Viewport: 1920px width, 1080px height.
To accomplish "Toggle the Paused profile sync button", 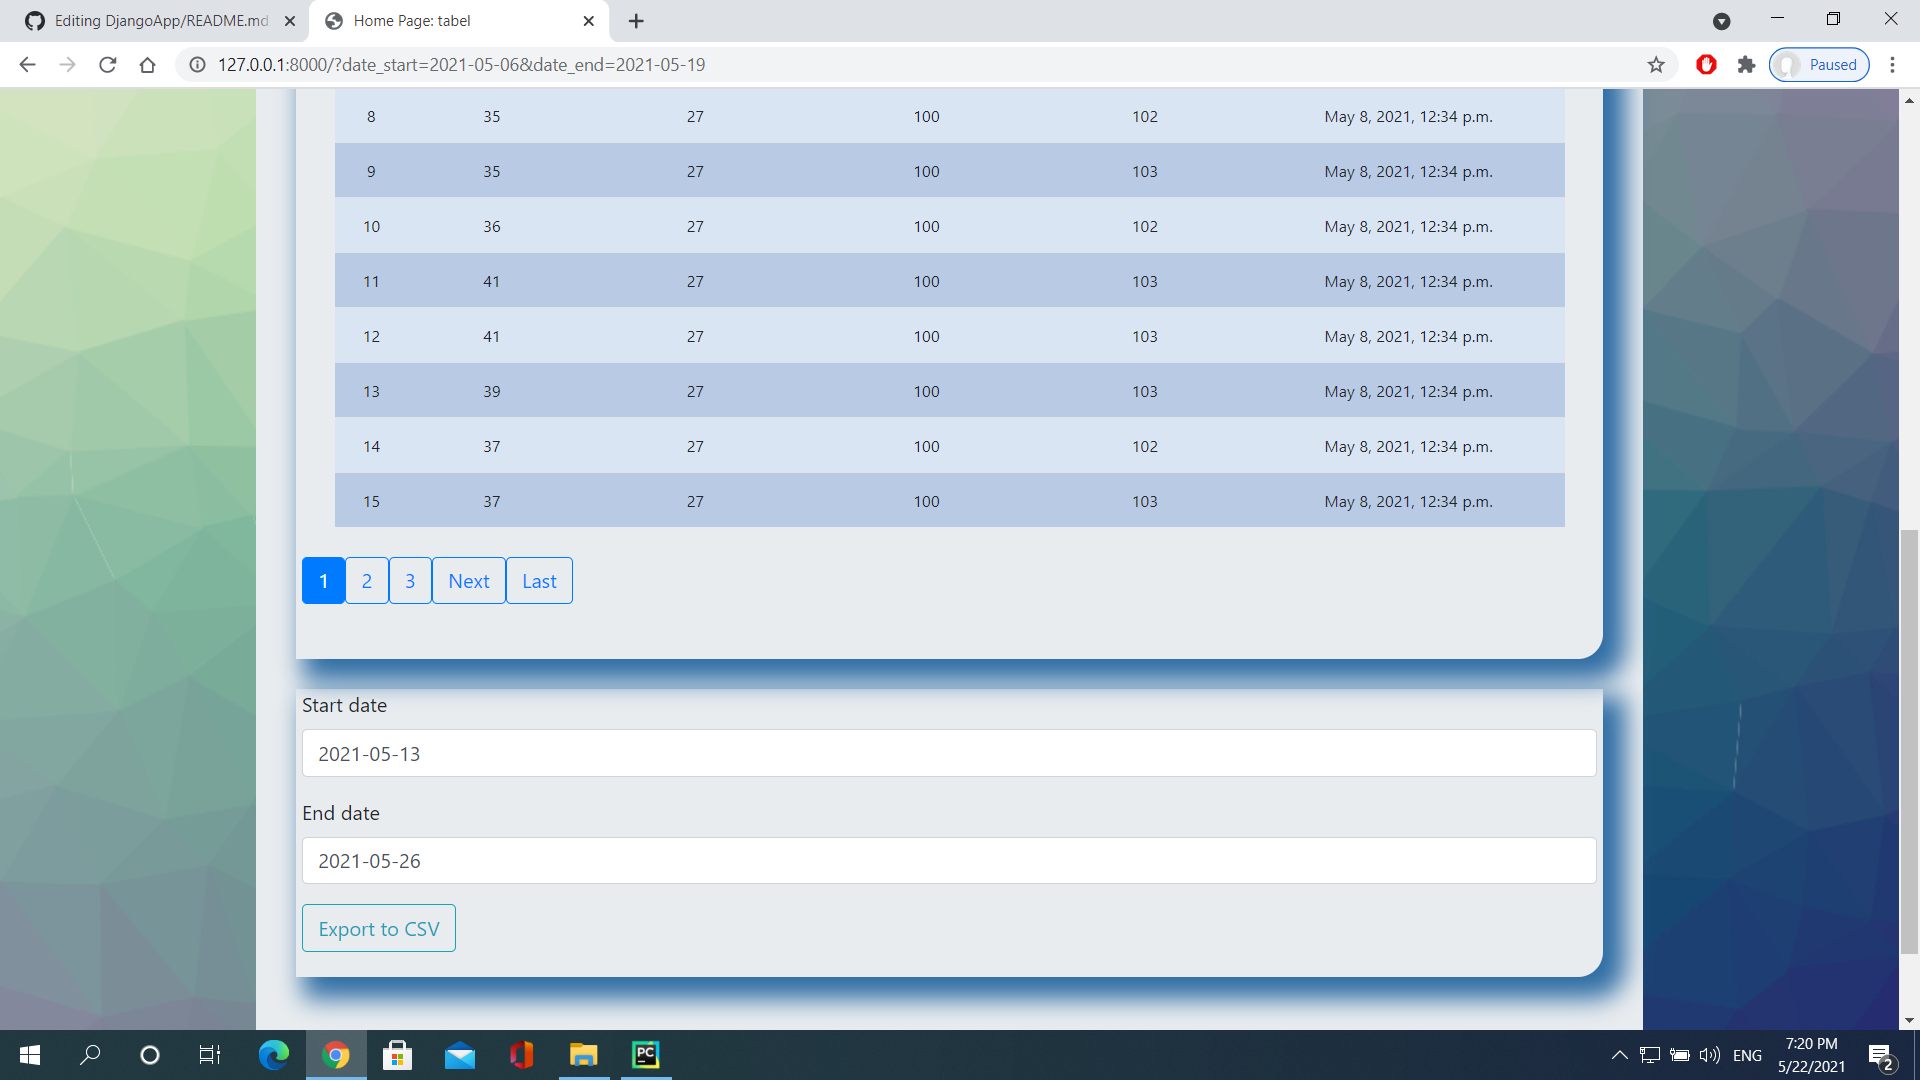I will (x=1819, y=65).
